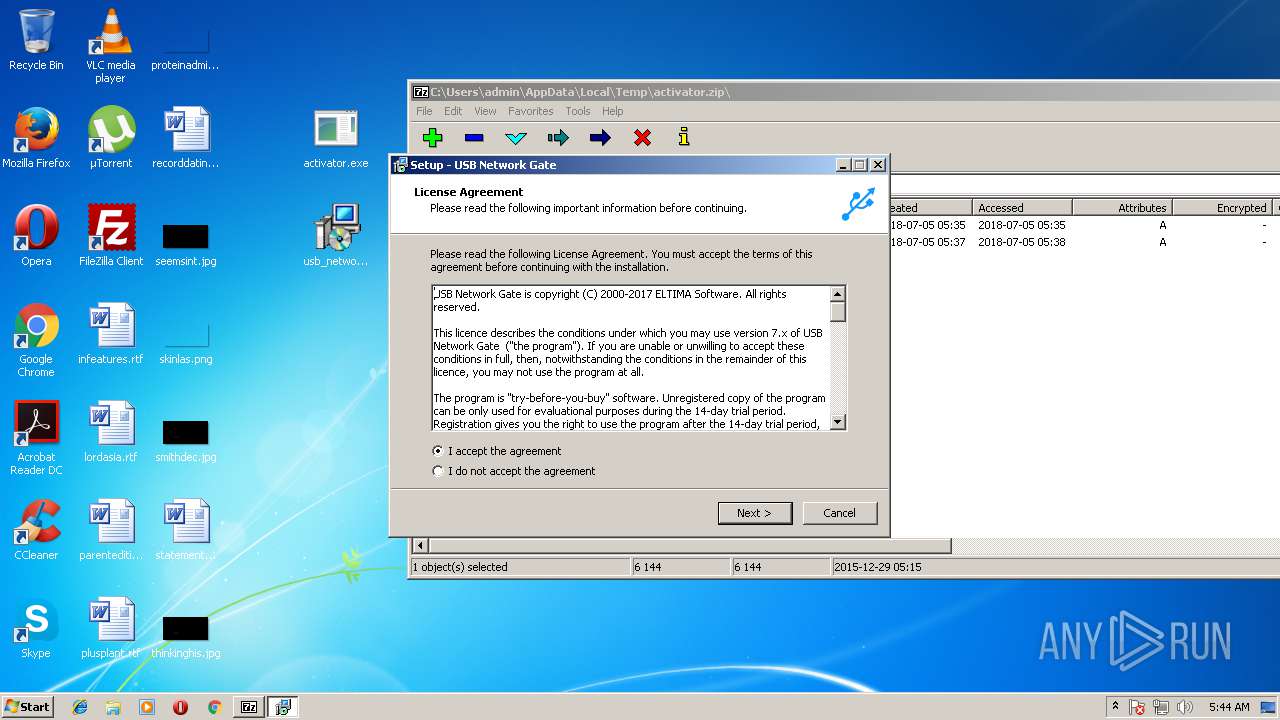The width and height of the screenshot is (1280, 720).
Task: Select the skinlas.png desktop file
Action: 186,341
